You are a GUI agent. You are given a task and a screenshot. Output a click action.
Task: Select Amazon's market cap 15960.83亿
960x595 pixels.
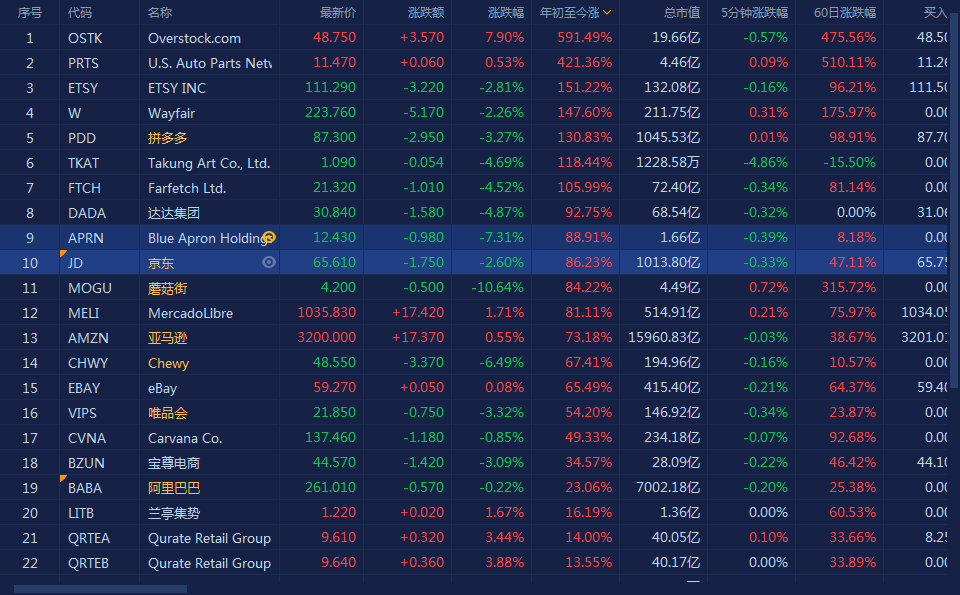pyautogui.click(x=664, y=337)
